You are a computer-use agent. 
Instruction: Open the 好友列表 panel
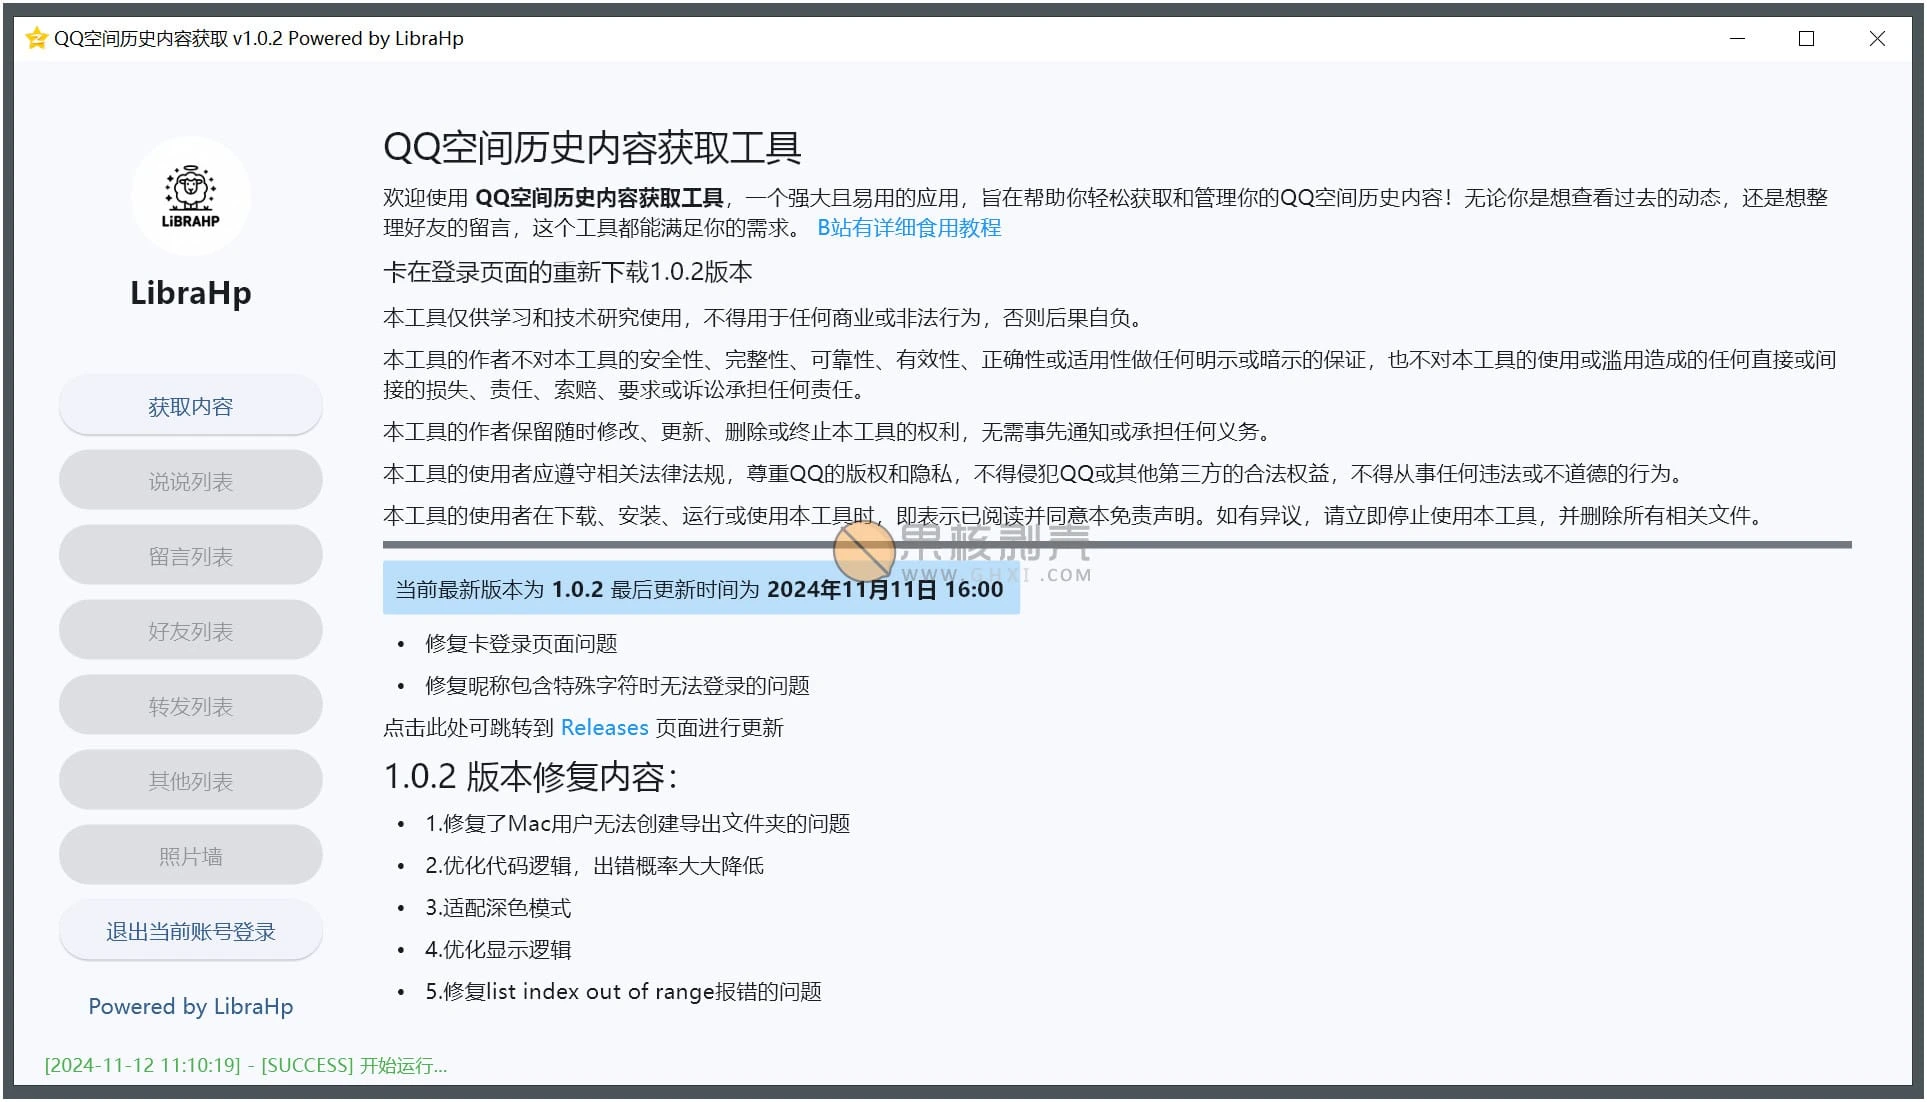click(190, 630)
